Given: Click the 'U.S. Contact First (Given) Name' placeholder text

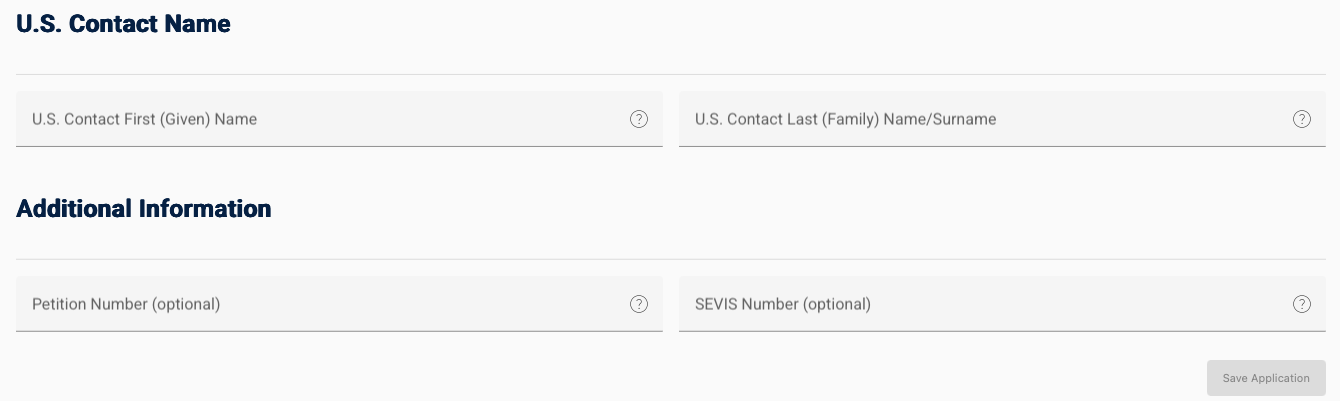Looking at the screenshot, I should (x=144, y=119).
